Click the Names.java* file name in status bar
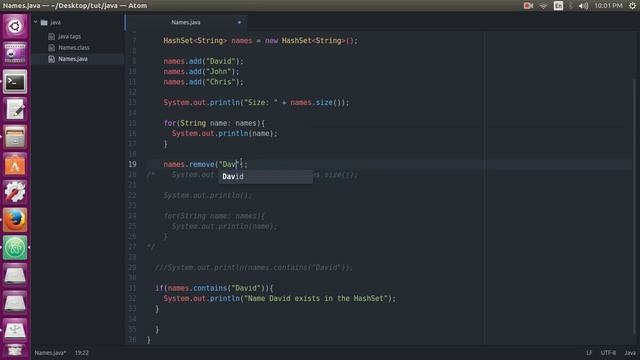This screenshot has width=640, height=360. point(50,353)
